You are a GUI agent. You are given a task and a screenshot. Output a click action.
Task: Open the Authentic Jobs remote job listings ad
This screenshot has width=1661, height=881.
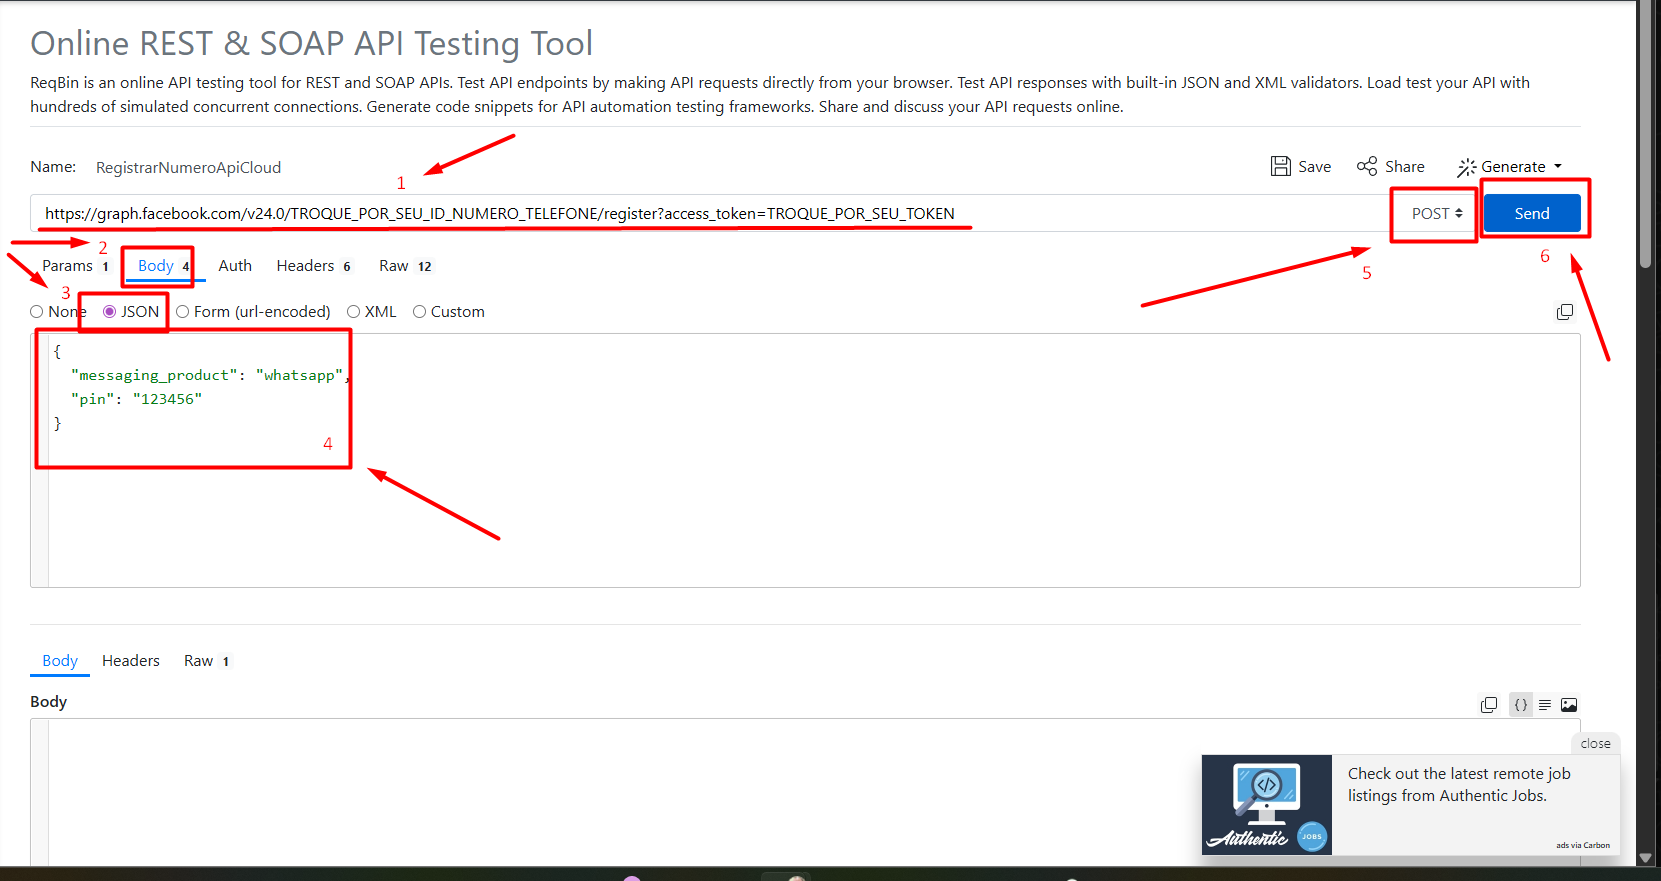tap(1459, 785)
